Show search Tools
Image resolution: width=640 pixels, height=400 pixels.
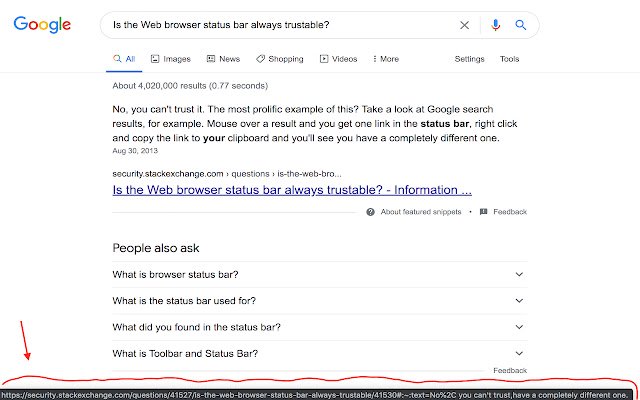(509, 59)
